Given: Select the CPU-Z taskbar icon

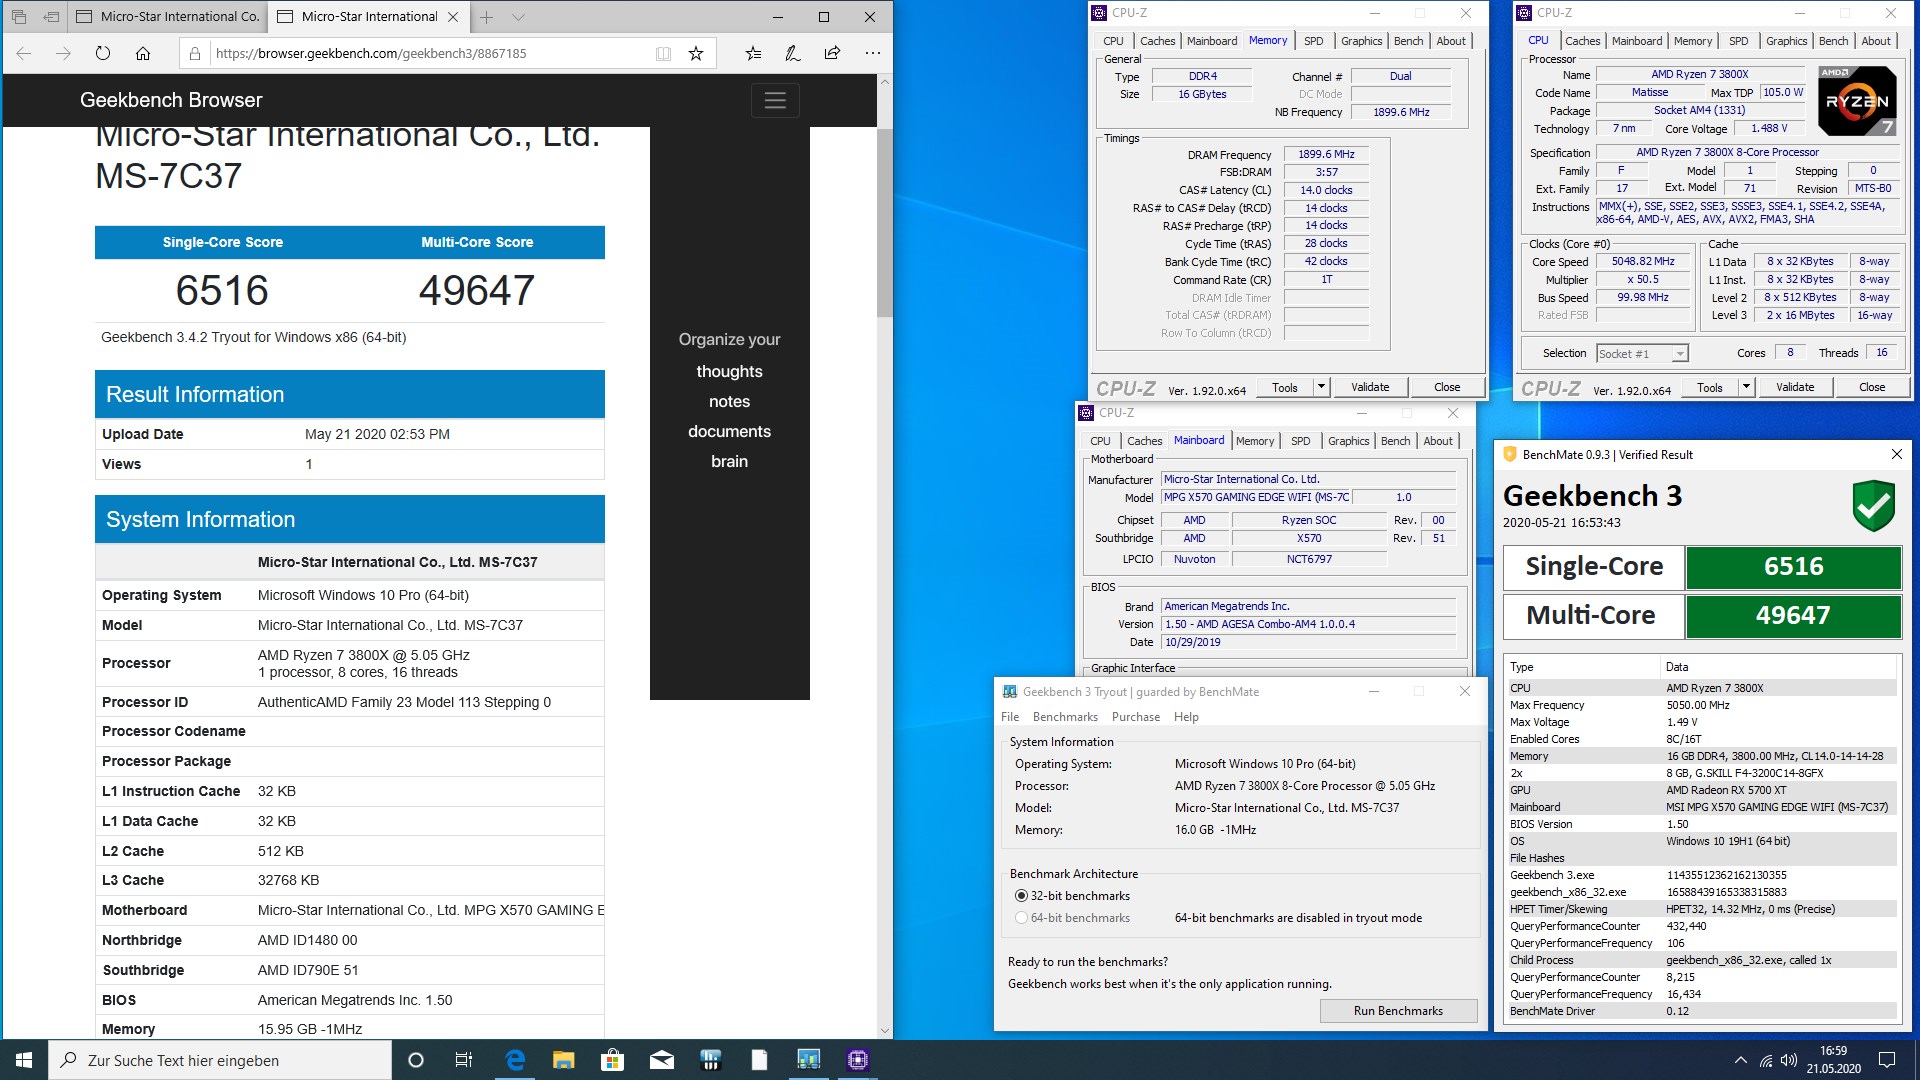Looking at the screenshot, I should [857, 1060].
